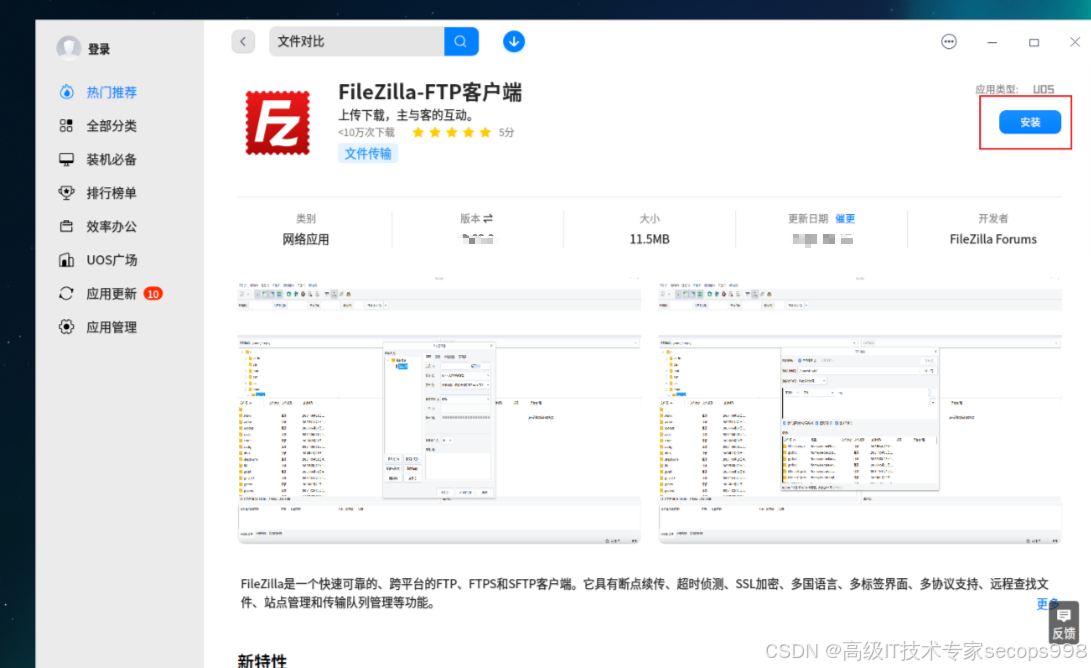This screenshot has height=668, width=1091.
Task: Focus the search field containing 文件对比
Action: click(356, 42)
